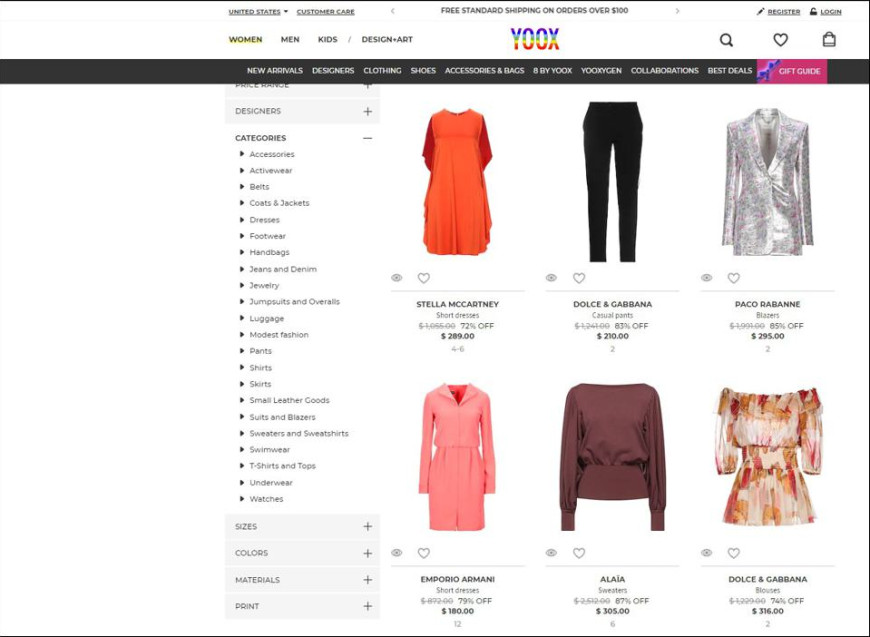Show previous promo banner message arrow

pyautogui.click(x=393, y=11)
